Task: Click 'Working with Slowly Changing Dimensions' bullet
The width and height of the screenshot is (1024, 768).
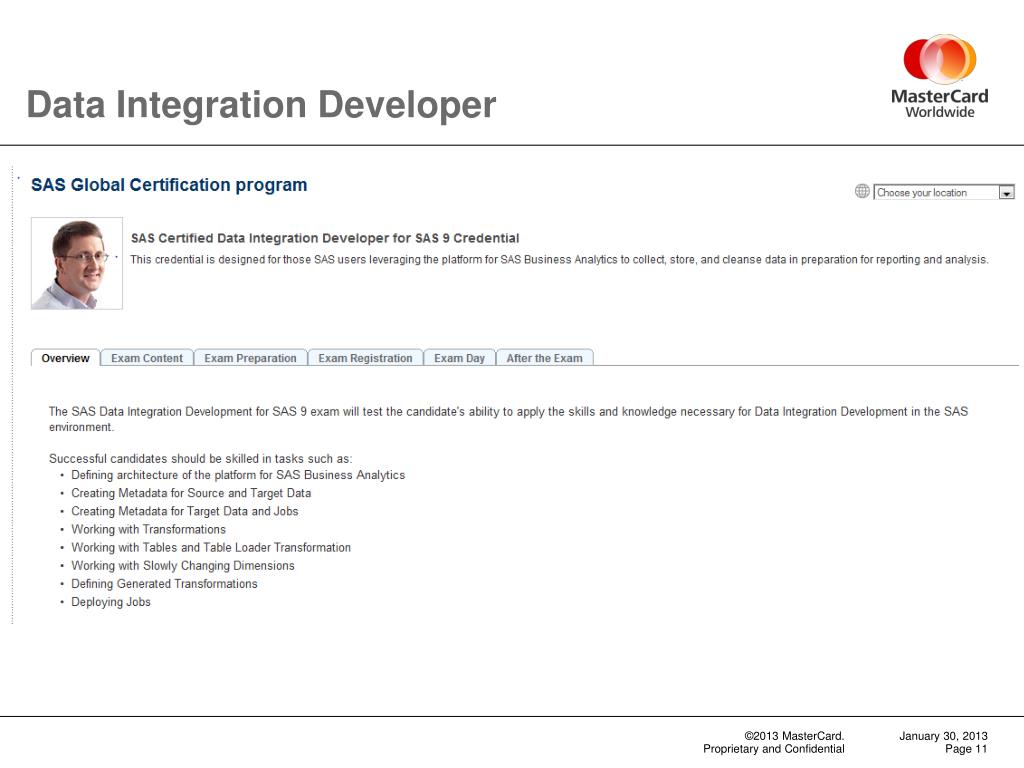Action: [183, 566]
